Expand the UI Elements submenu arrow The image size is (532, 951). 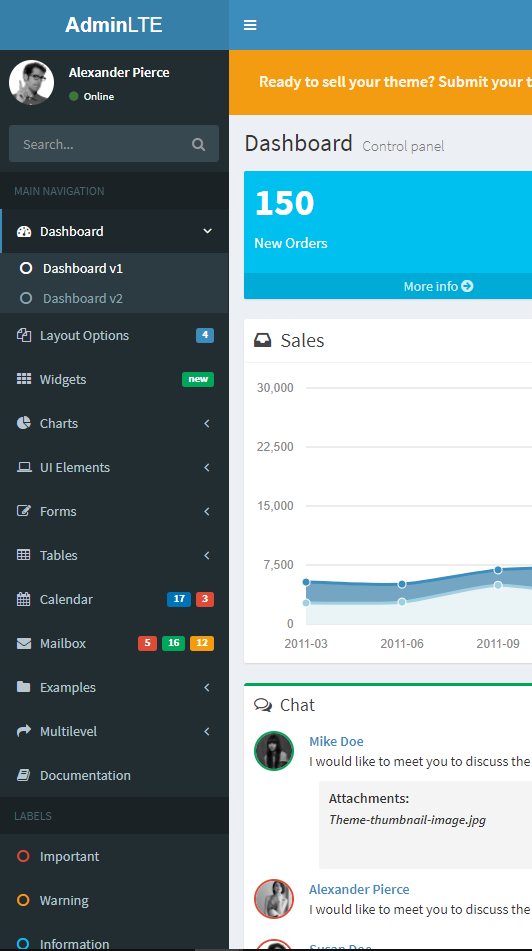(207, 467)
